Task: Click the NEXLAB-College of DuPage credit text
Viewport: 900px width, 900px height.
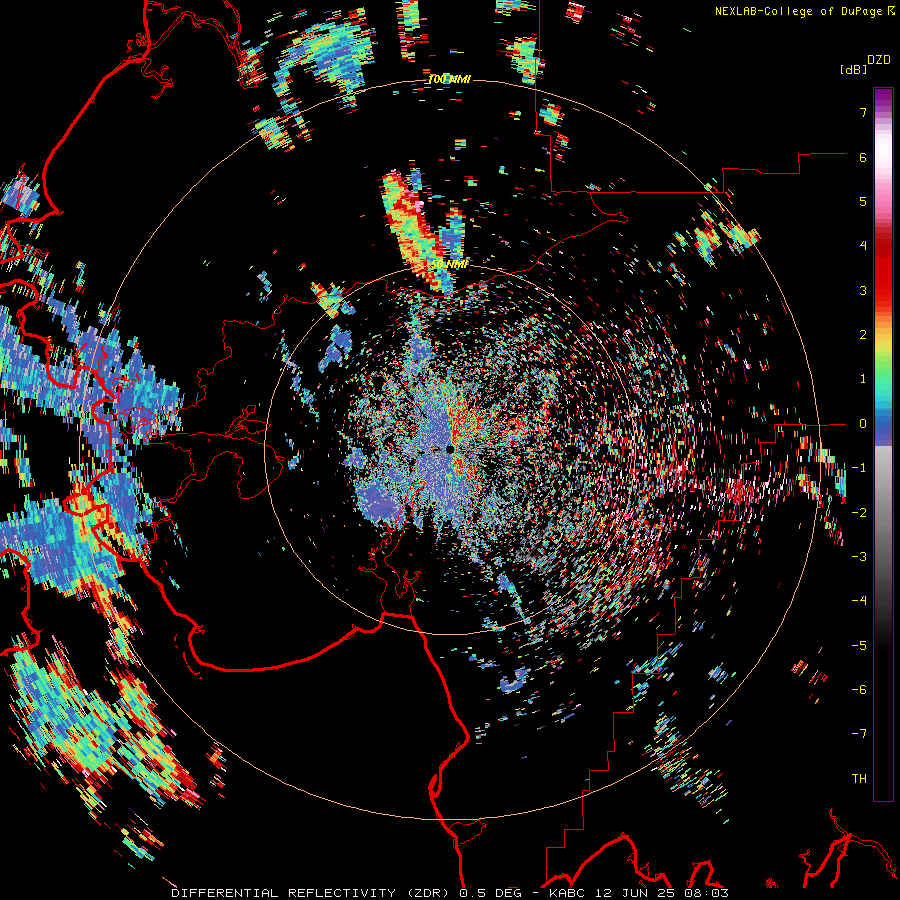Action: coord(804,11)
